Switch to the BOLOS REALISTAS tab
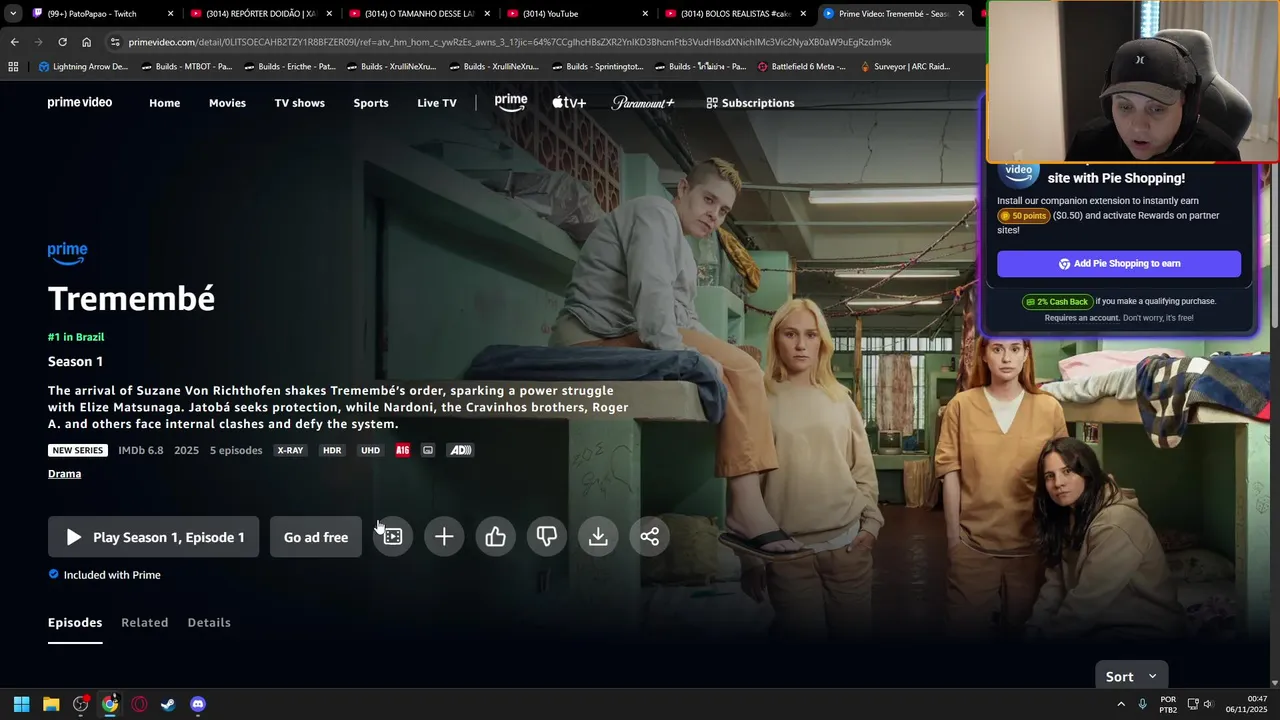Image resolution: width=1280 pixels, height=720 pixels. [x=737, y=14]
